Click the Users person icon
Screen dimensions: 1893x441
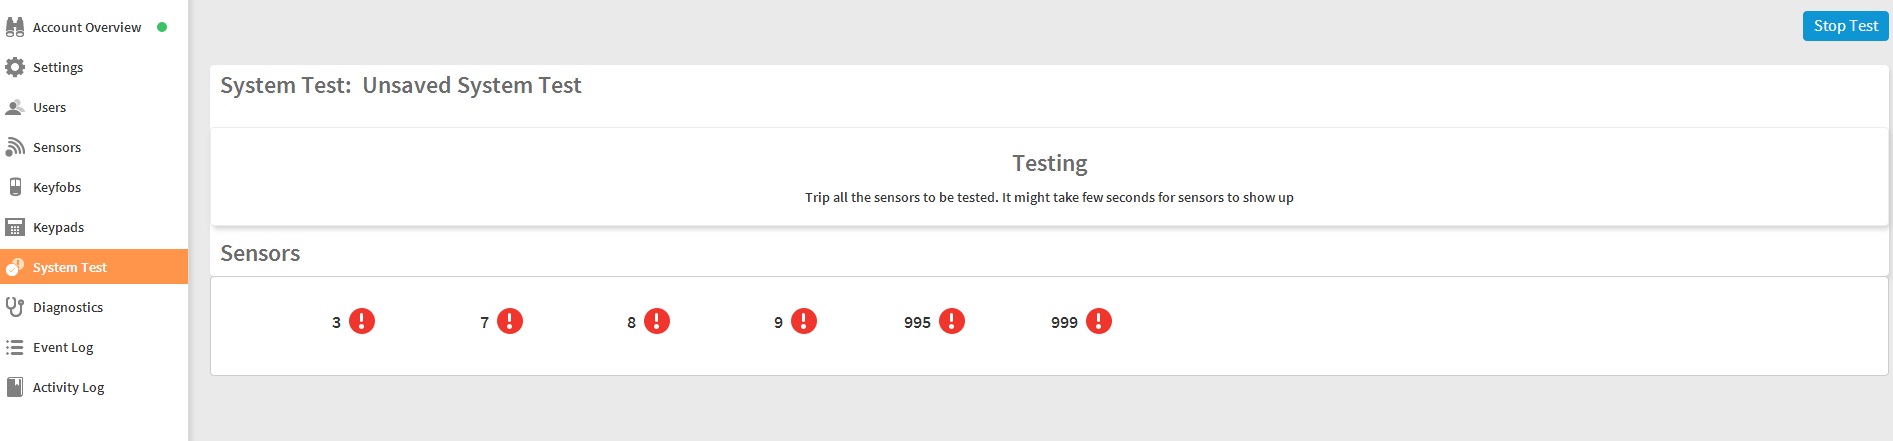coord(15,107)
